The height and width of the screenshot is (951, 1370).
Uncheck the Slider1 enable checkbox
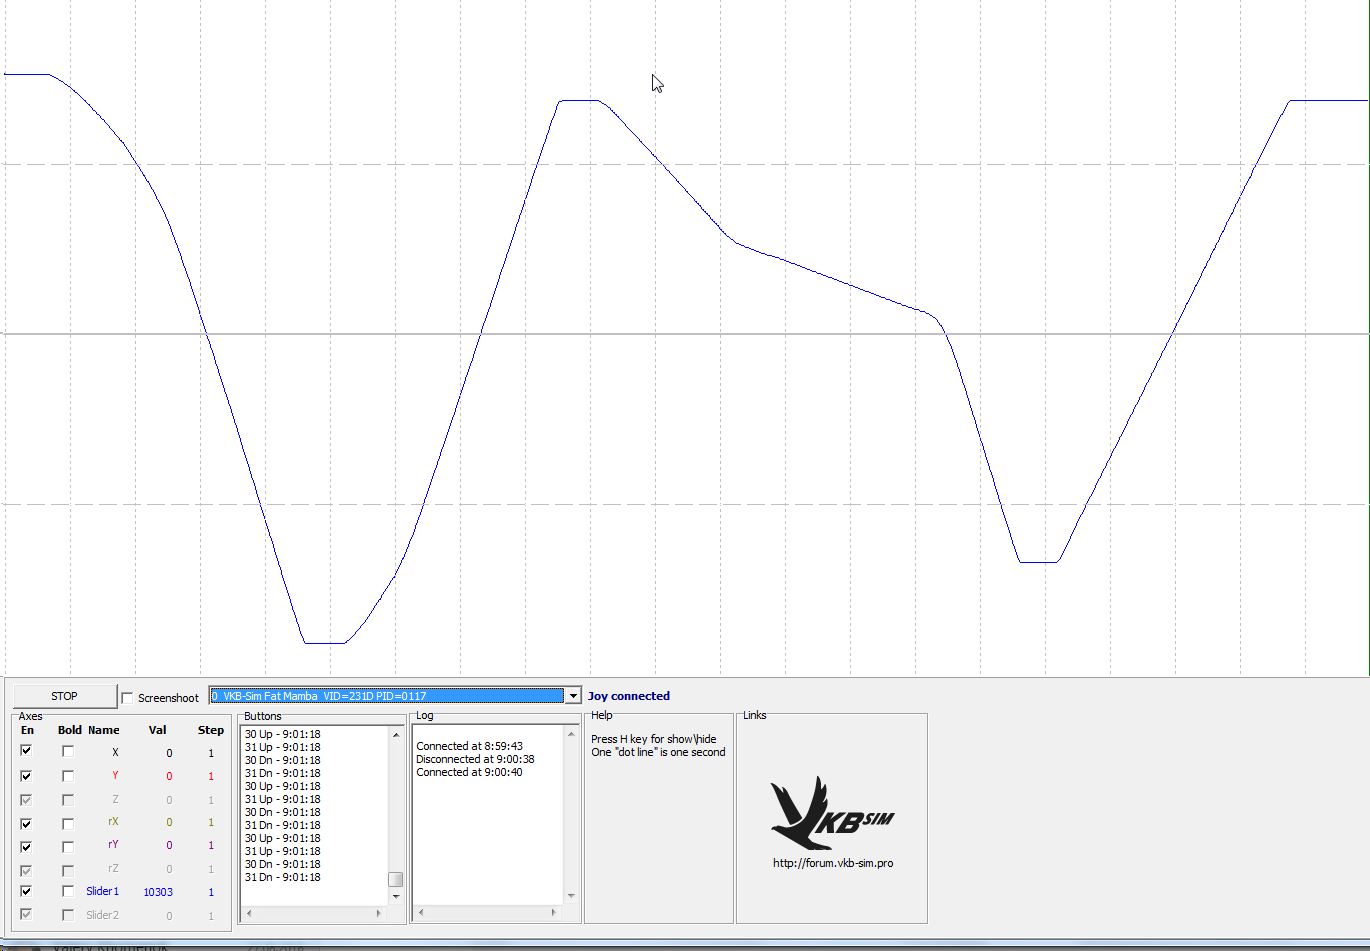click(26, 891)
